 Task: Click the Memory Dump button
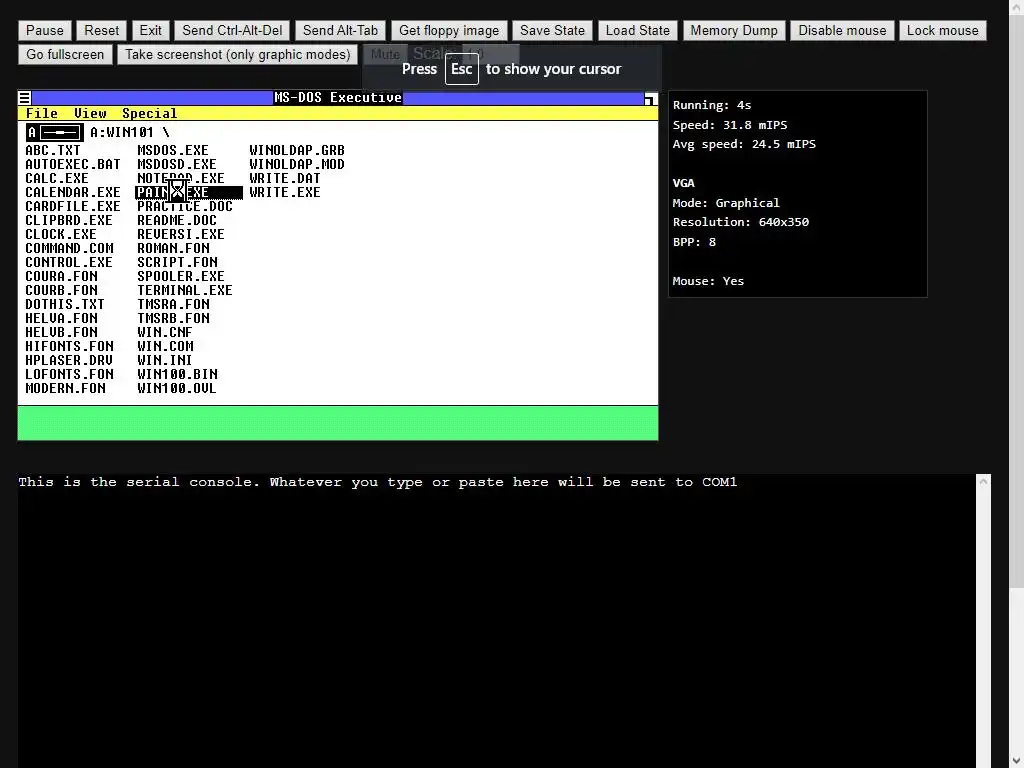[x=734, y=31]
